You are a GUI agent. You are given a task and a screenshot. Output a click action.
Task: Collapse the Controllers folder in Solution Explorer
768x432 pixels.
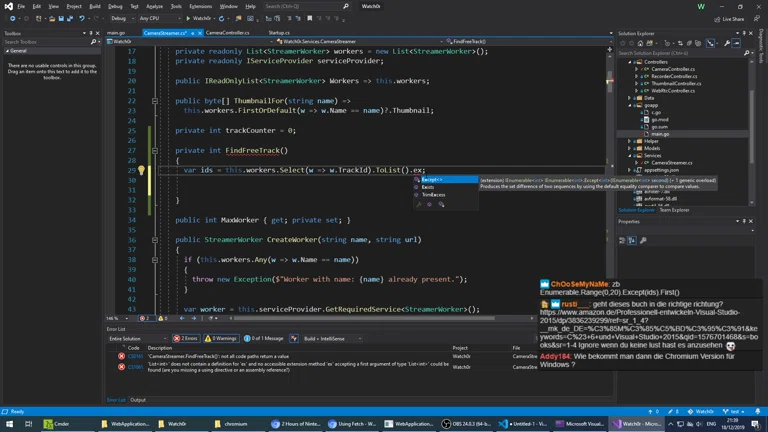(x=630, y=62)
